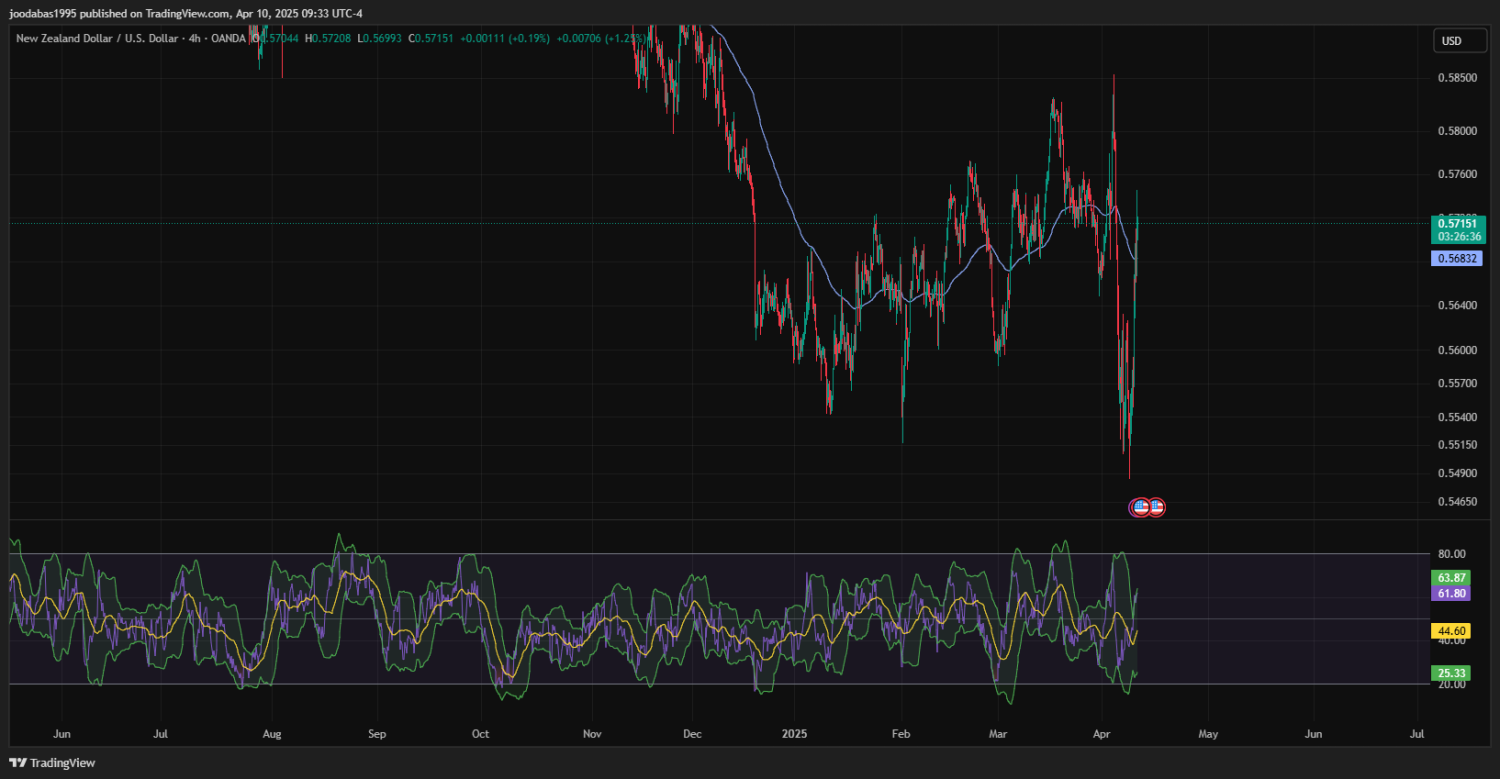This screenshot has height=779, width=1500.
Task: Click the green current price label 0.57151
Action: (1458, 224)
